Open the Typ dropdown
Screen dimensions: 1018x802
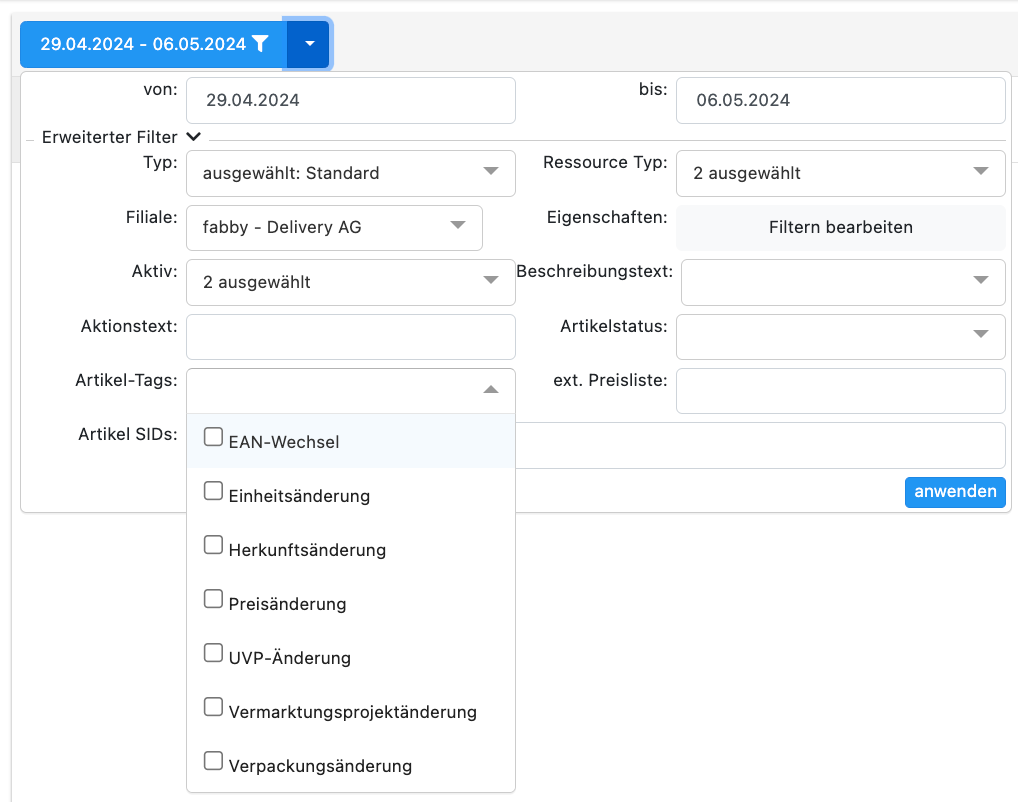[x=350, y=173]
